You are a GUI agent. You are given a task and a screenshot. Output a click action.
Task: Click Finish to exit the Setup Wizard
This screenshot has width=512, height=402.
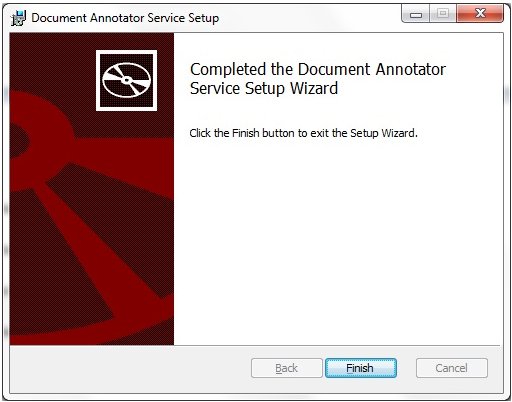pos(361,368)
